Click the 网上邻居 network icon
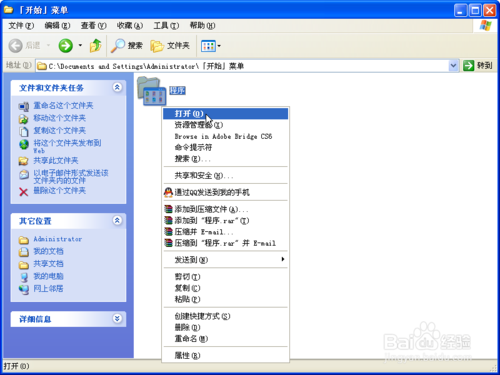500x375 pixels. click(24, 289)
